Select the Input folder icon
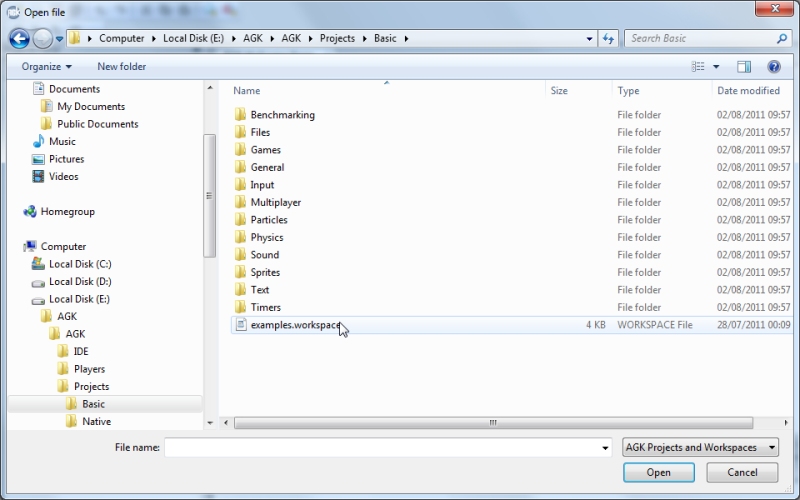This screenshot has height=500, width=800. 240,185
